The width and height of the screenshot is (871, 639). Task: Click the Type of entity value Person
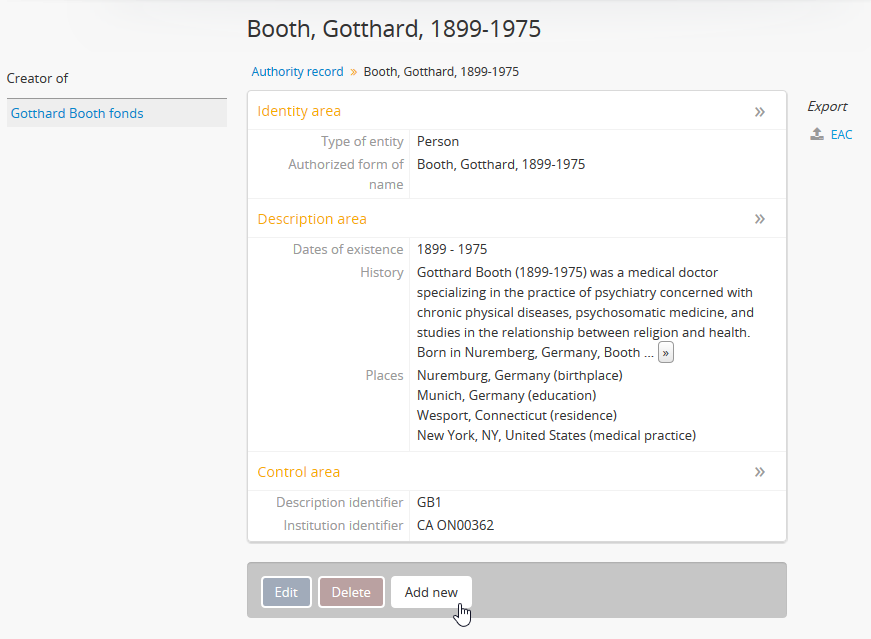click(x=438, y=142)
